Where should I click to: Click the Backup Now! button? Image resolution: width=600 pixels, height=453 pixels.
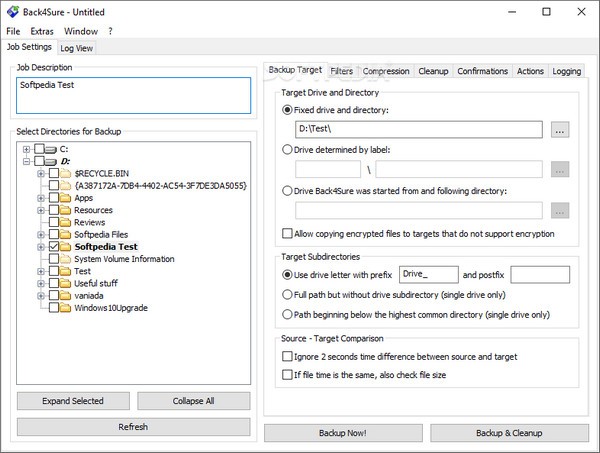click(x=343, y=433)
